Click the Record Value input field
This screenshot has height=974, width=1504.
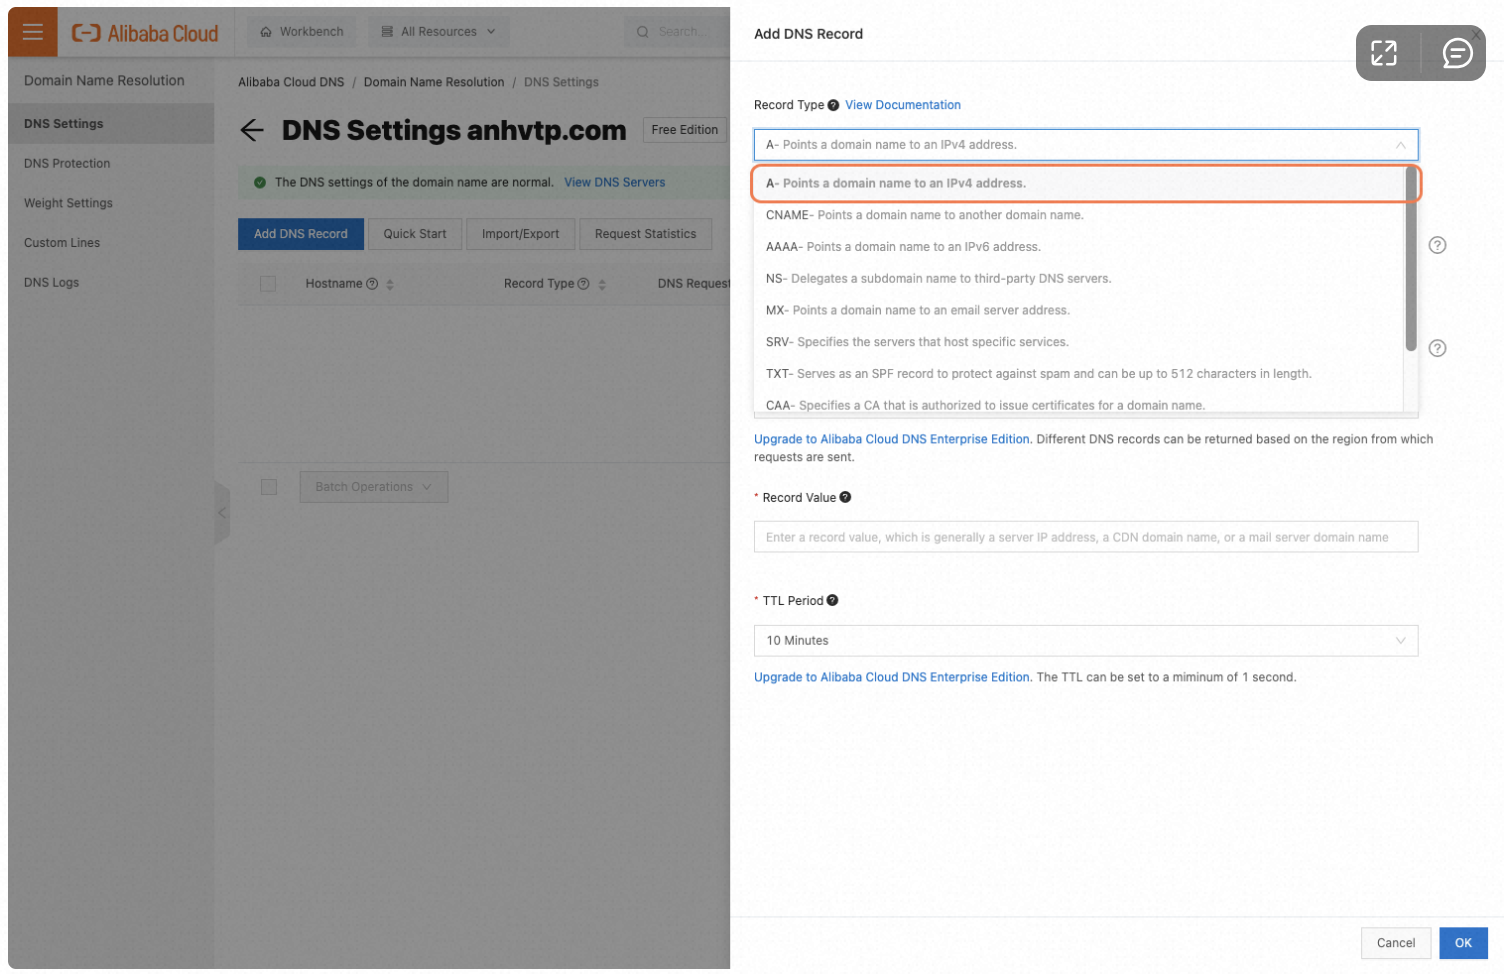click(x=1086, y=537)
